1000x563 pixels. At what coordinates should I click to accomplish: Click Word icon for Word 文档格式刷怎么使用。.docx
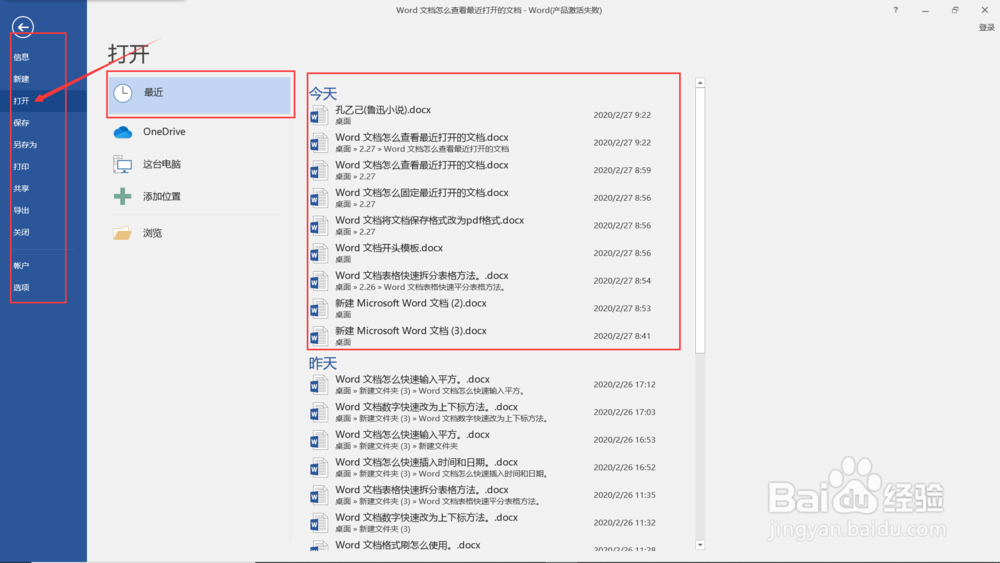(x=318, y=546)
